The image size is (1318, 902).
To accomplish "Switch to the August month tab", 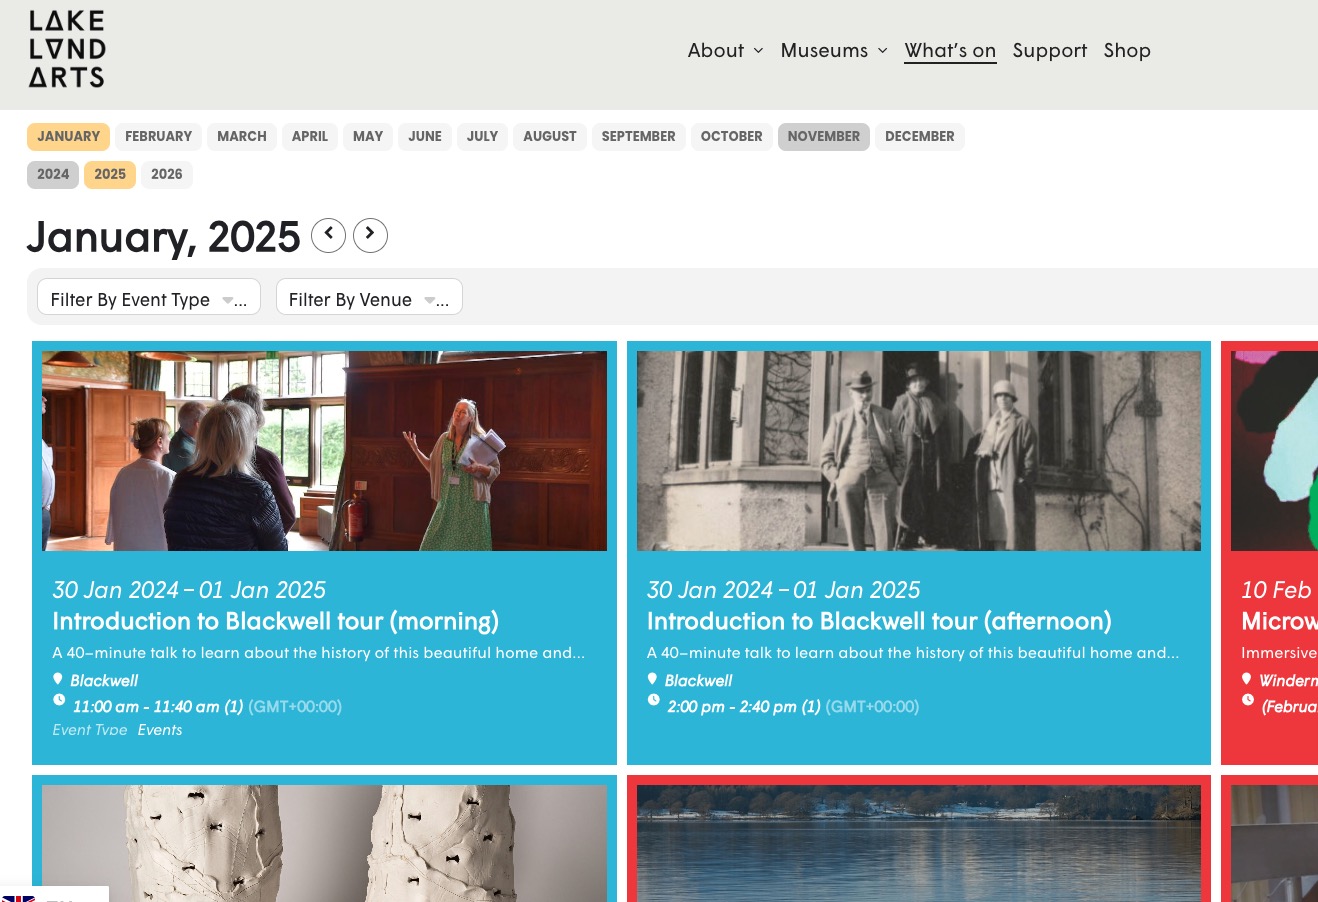I will coord(550,137).
